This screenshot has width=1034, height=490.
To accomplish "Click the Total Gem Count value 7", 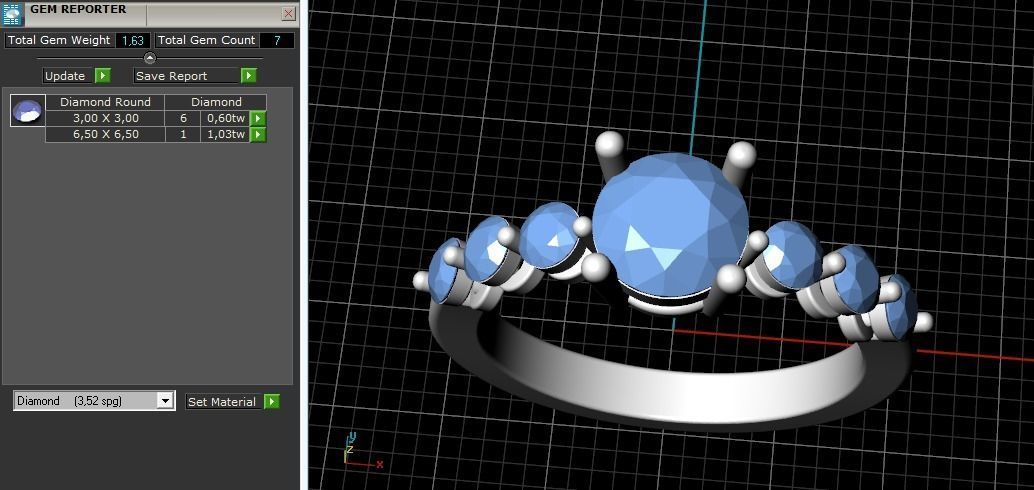I will click(277, 40).
